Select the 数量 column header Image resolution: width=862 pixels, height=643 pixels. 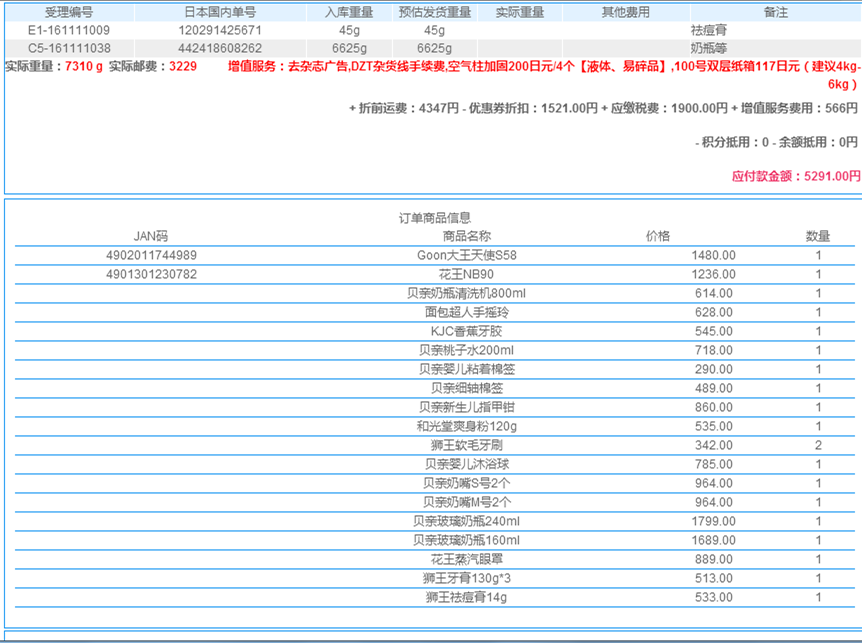[x=818, y=236]
